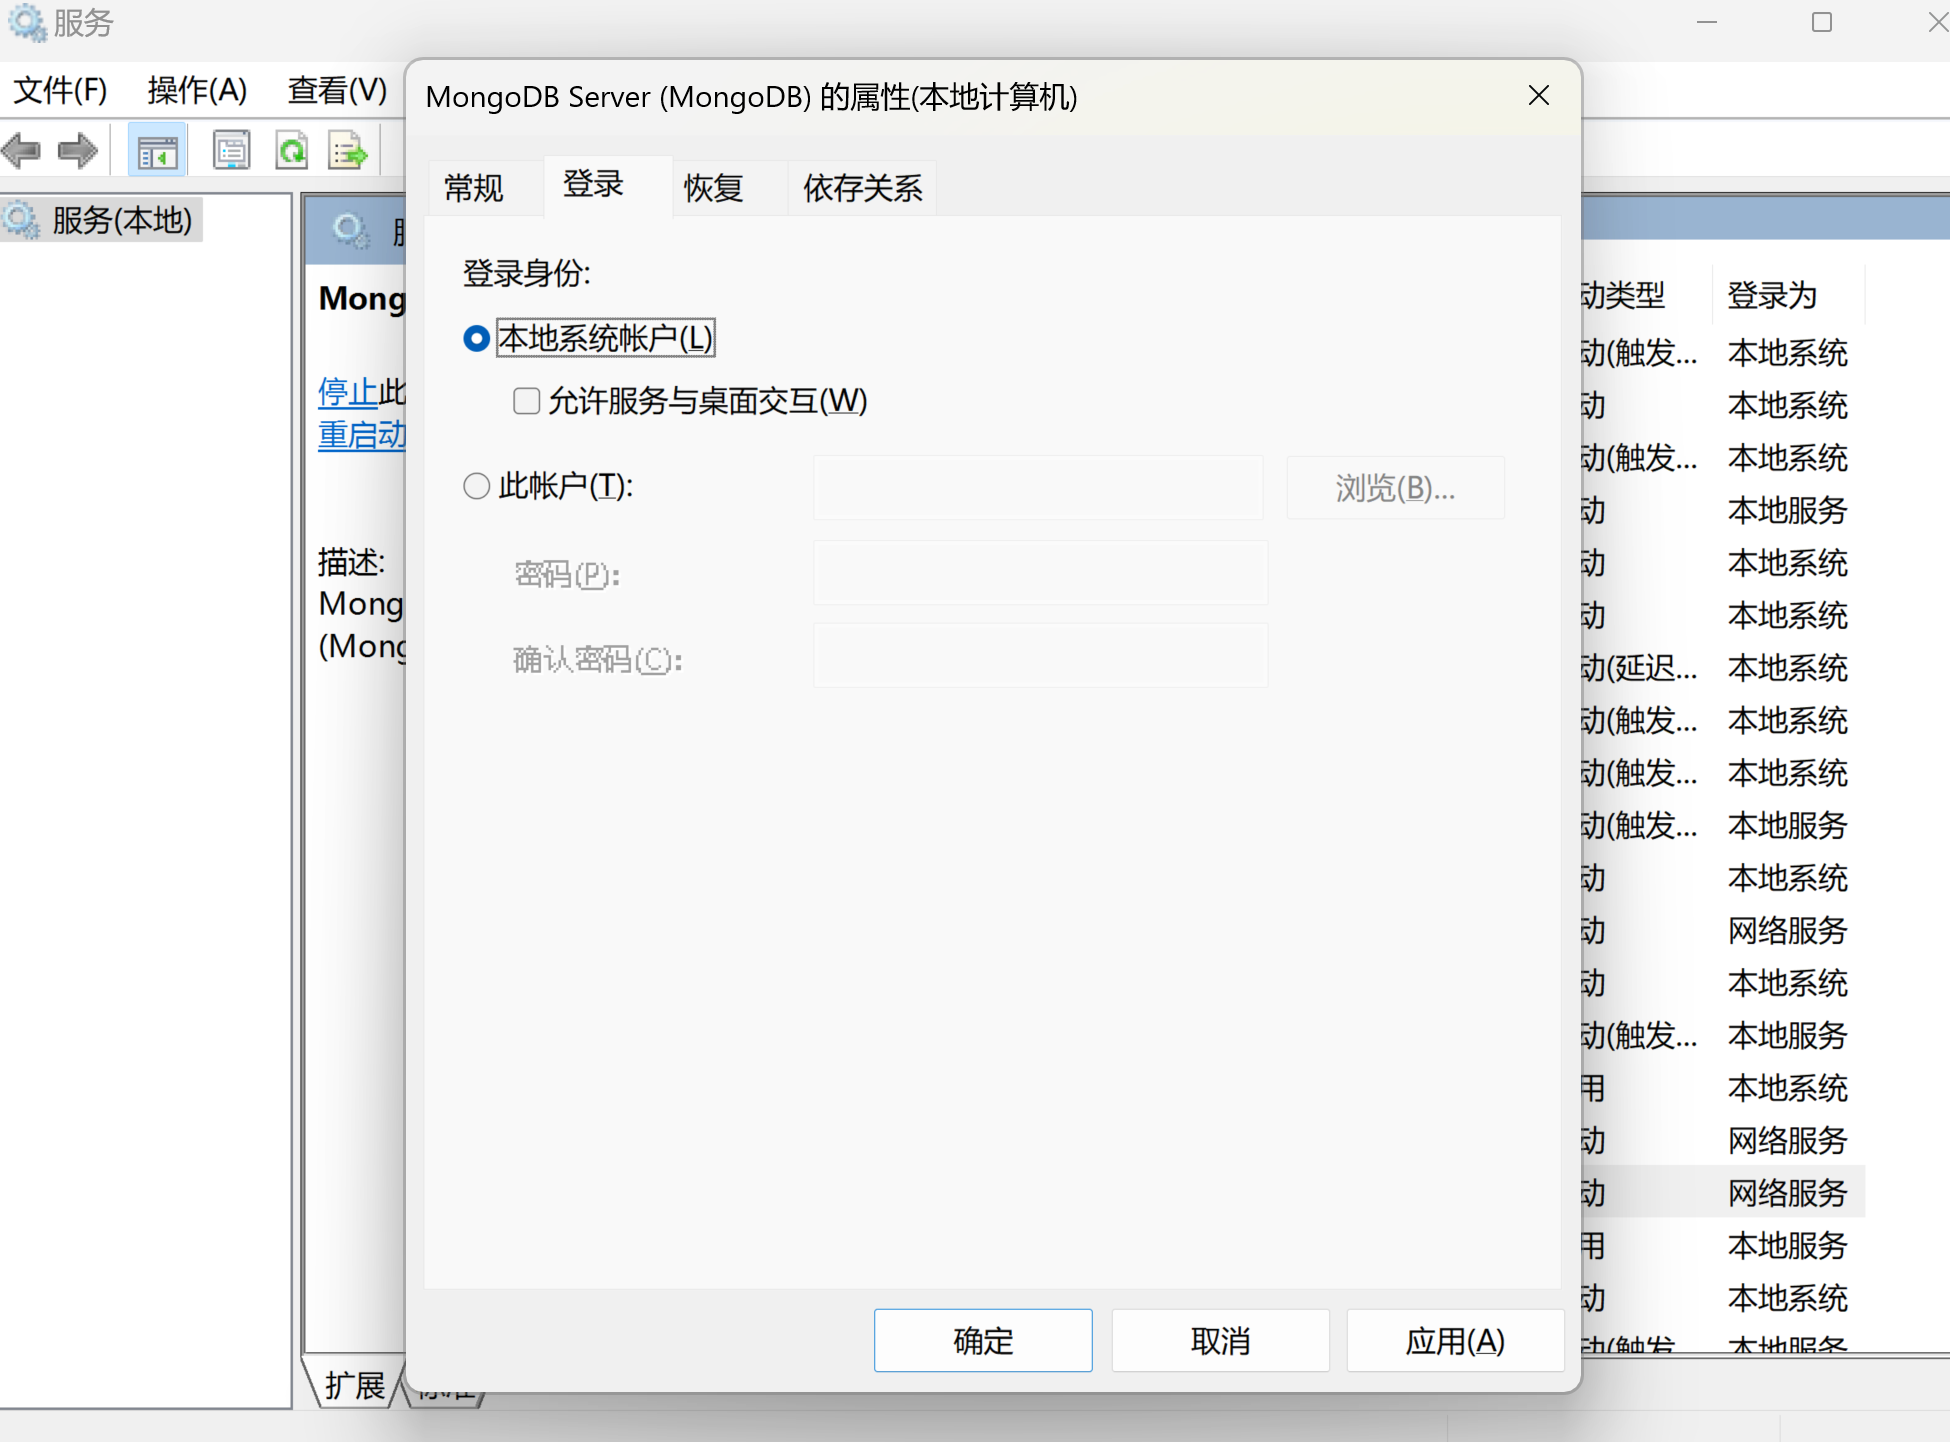Close the MongoDB Server properties dialog
This screenshot has width=1950, height=1442.
1539,96
